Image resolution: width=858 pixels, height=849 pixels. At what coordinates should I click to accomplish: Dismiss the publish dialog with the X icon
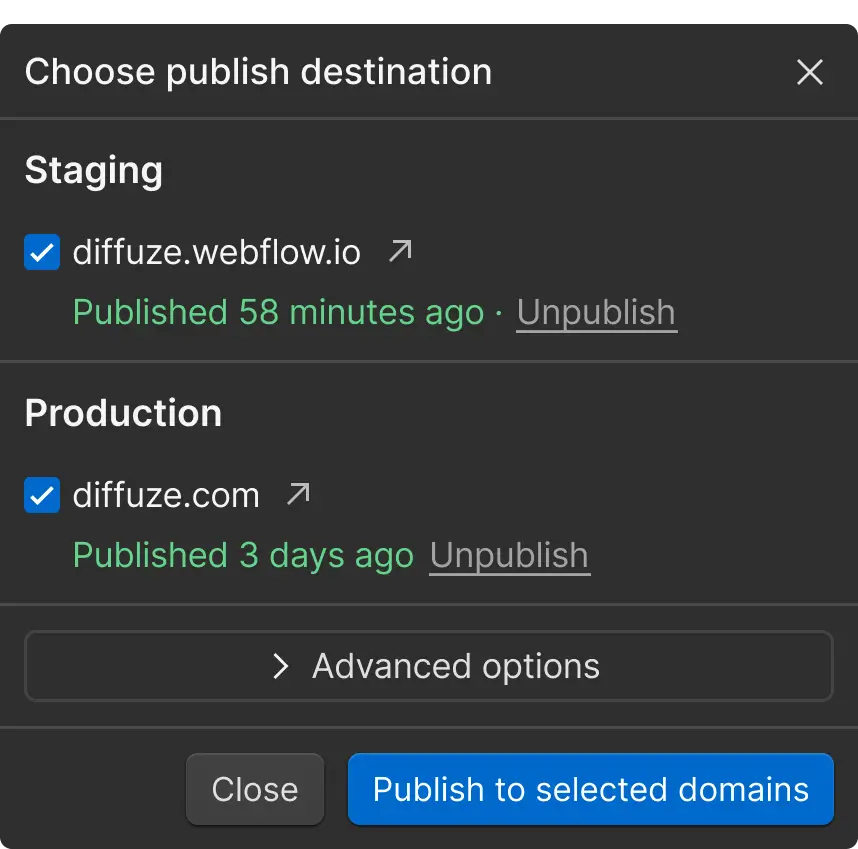(x=809, y=72)
